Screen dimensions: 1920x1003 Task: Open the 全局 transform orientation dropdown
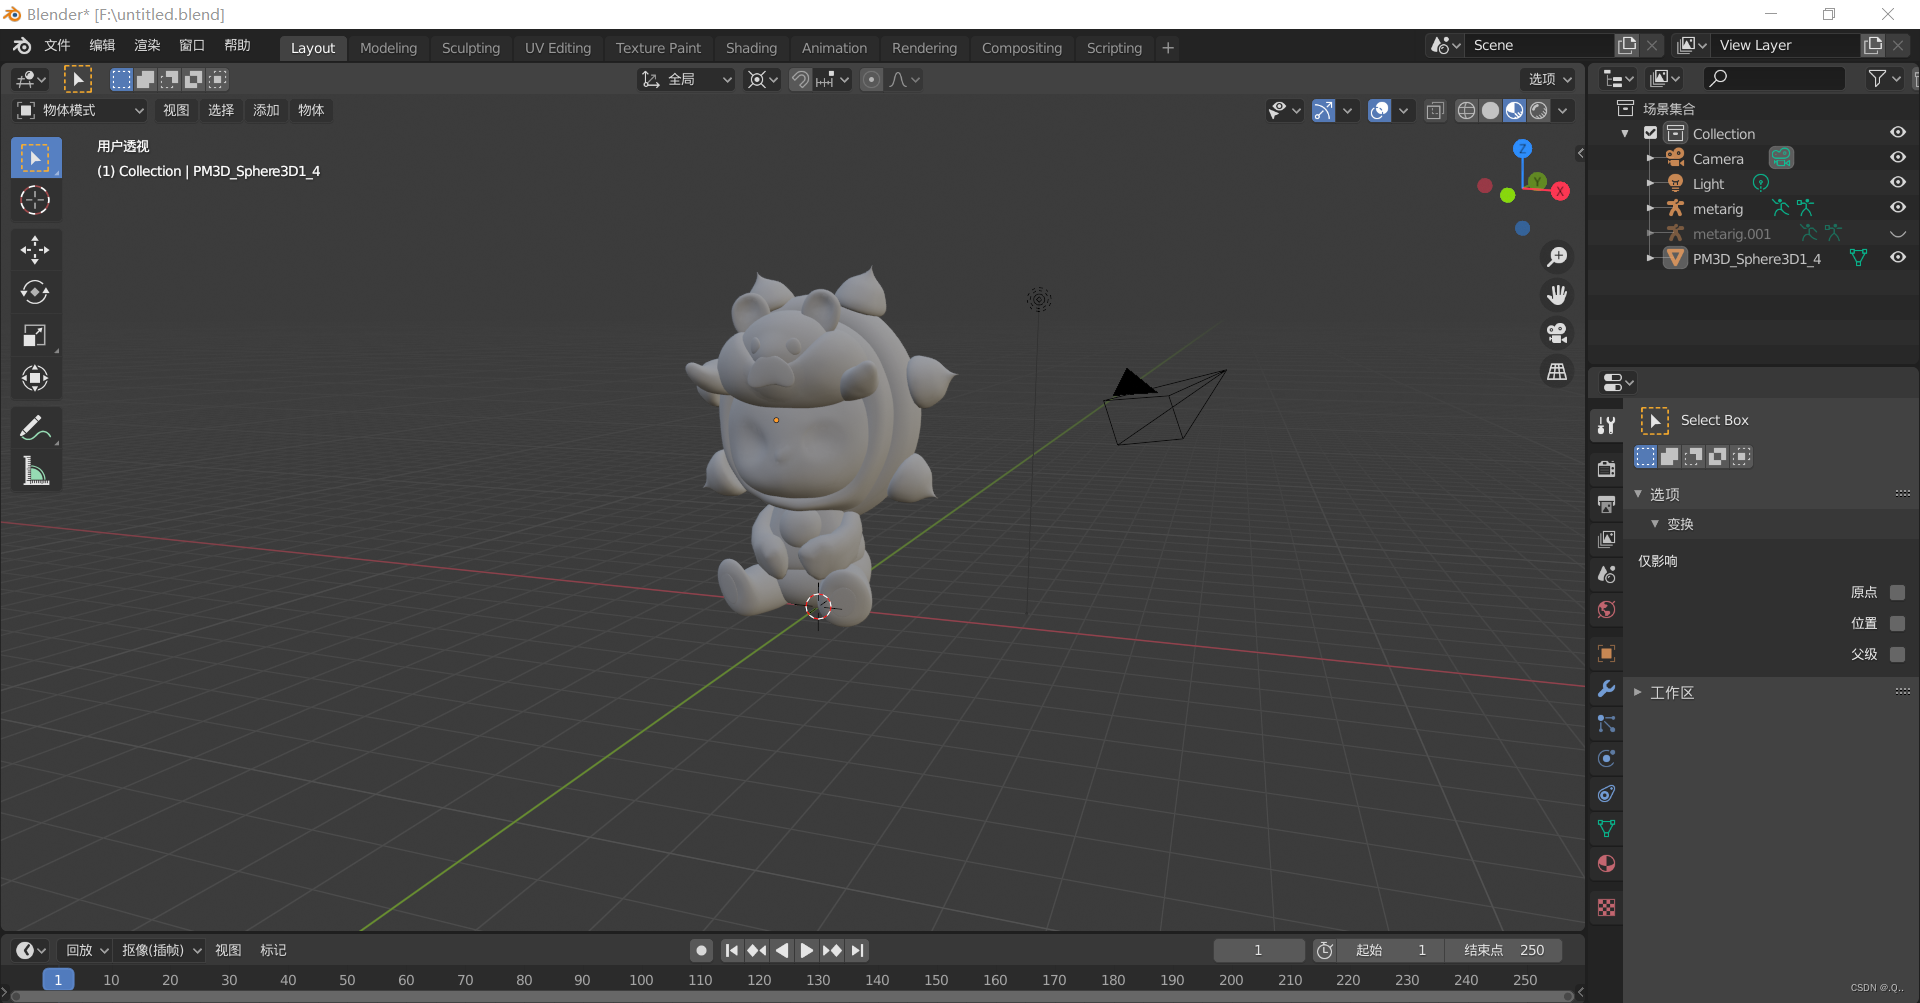[686, 79]
